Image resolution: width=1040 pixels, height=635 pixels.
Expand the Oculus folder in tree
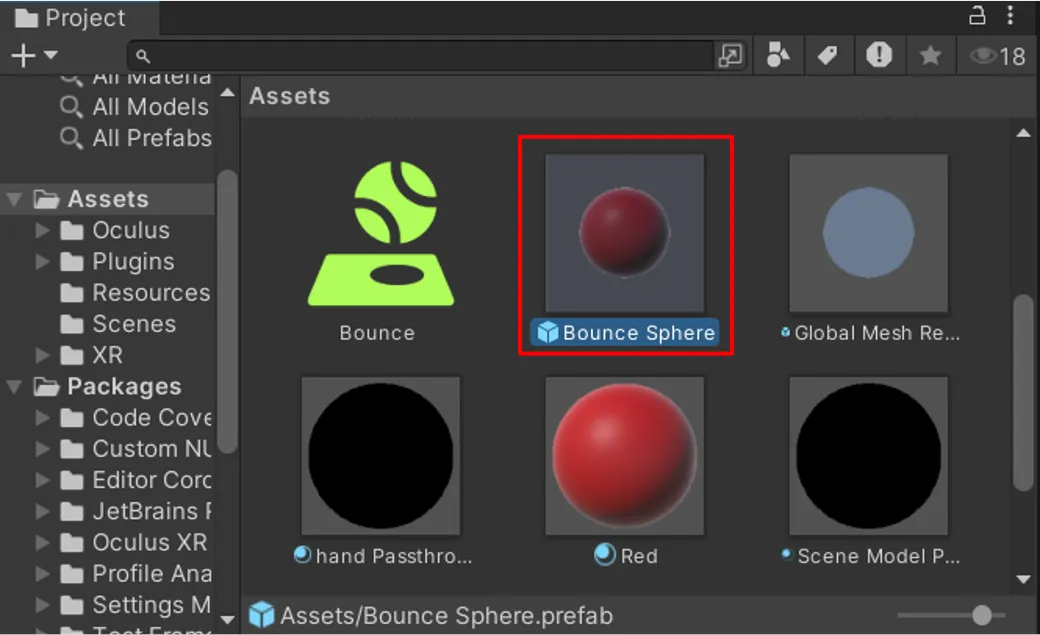coord(42,231)
